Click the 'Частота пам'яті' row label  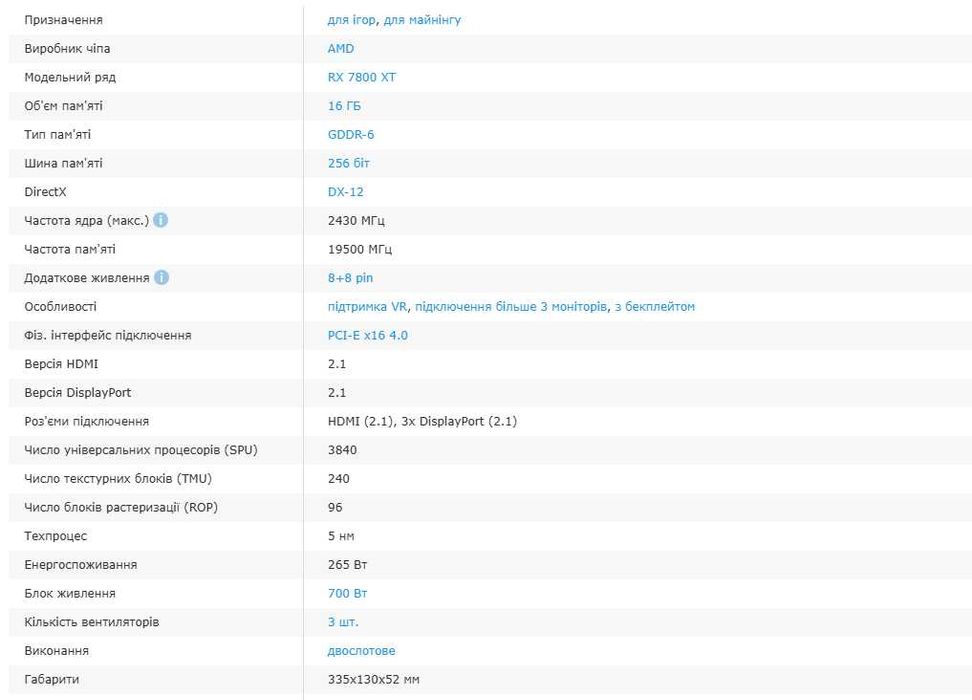[69, 249]
